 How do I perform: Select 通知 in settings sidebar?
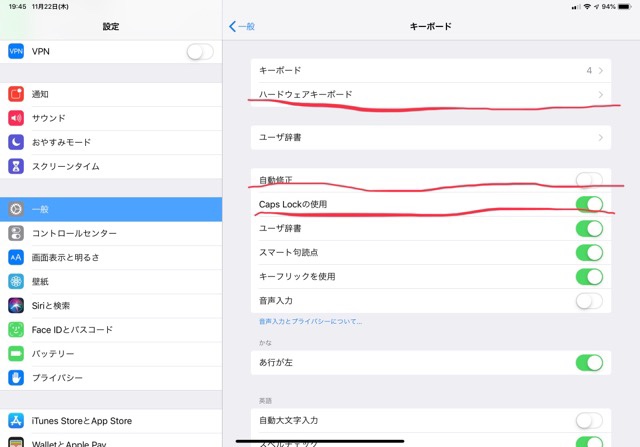111,94
